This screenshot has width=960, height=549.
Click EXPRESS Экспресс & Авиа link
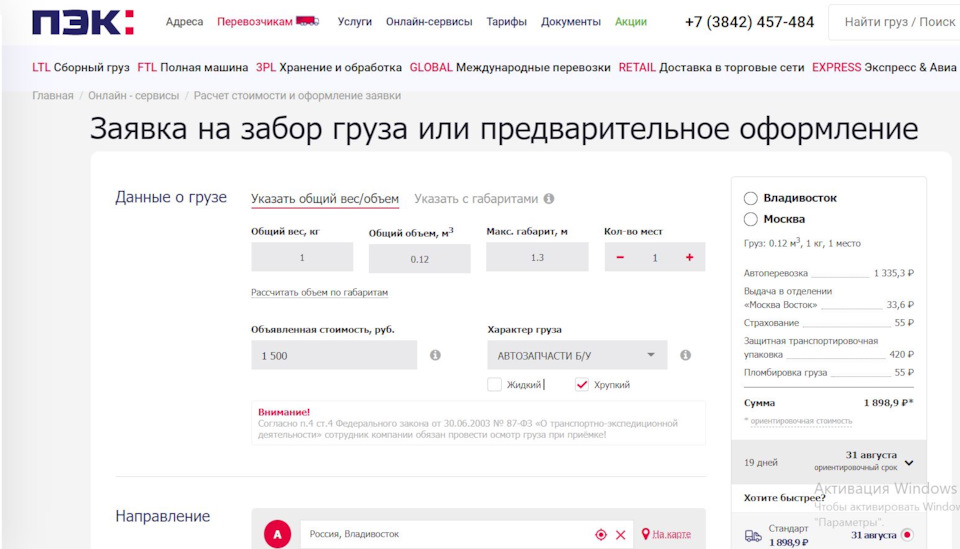click(884, 67)
